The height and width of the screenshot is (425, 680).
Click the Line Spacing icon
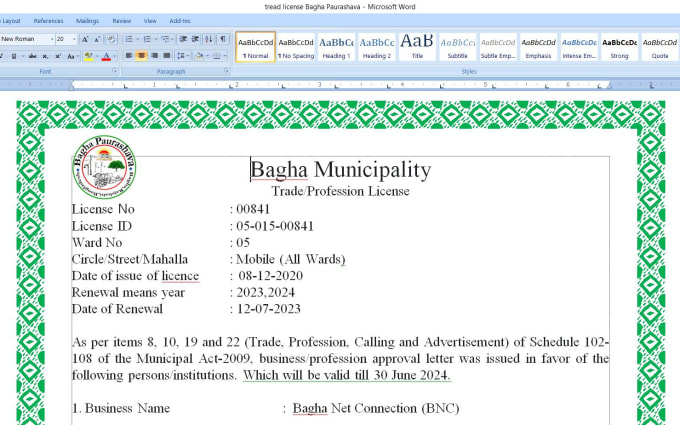(x=181, y=56)
